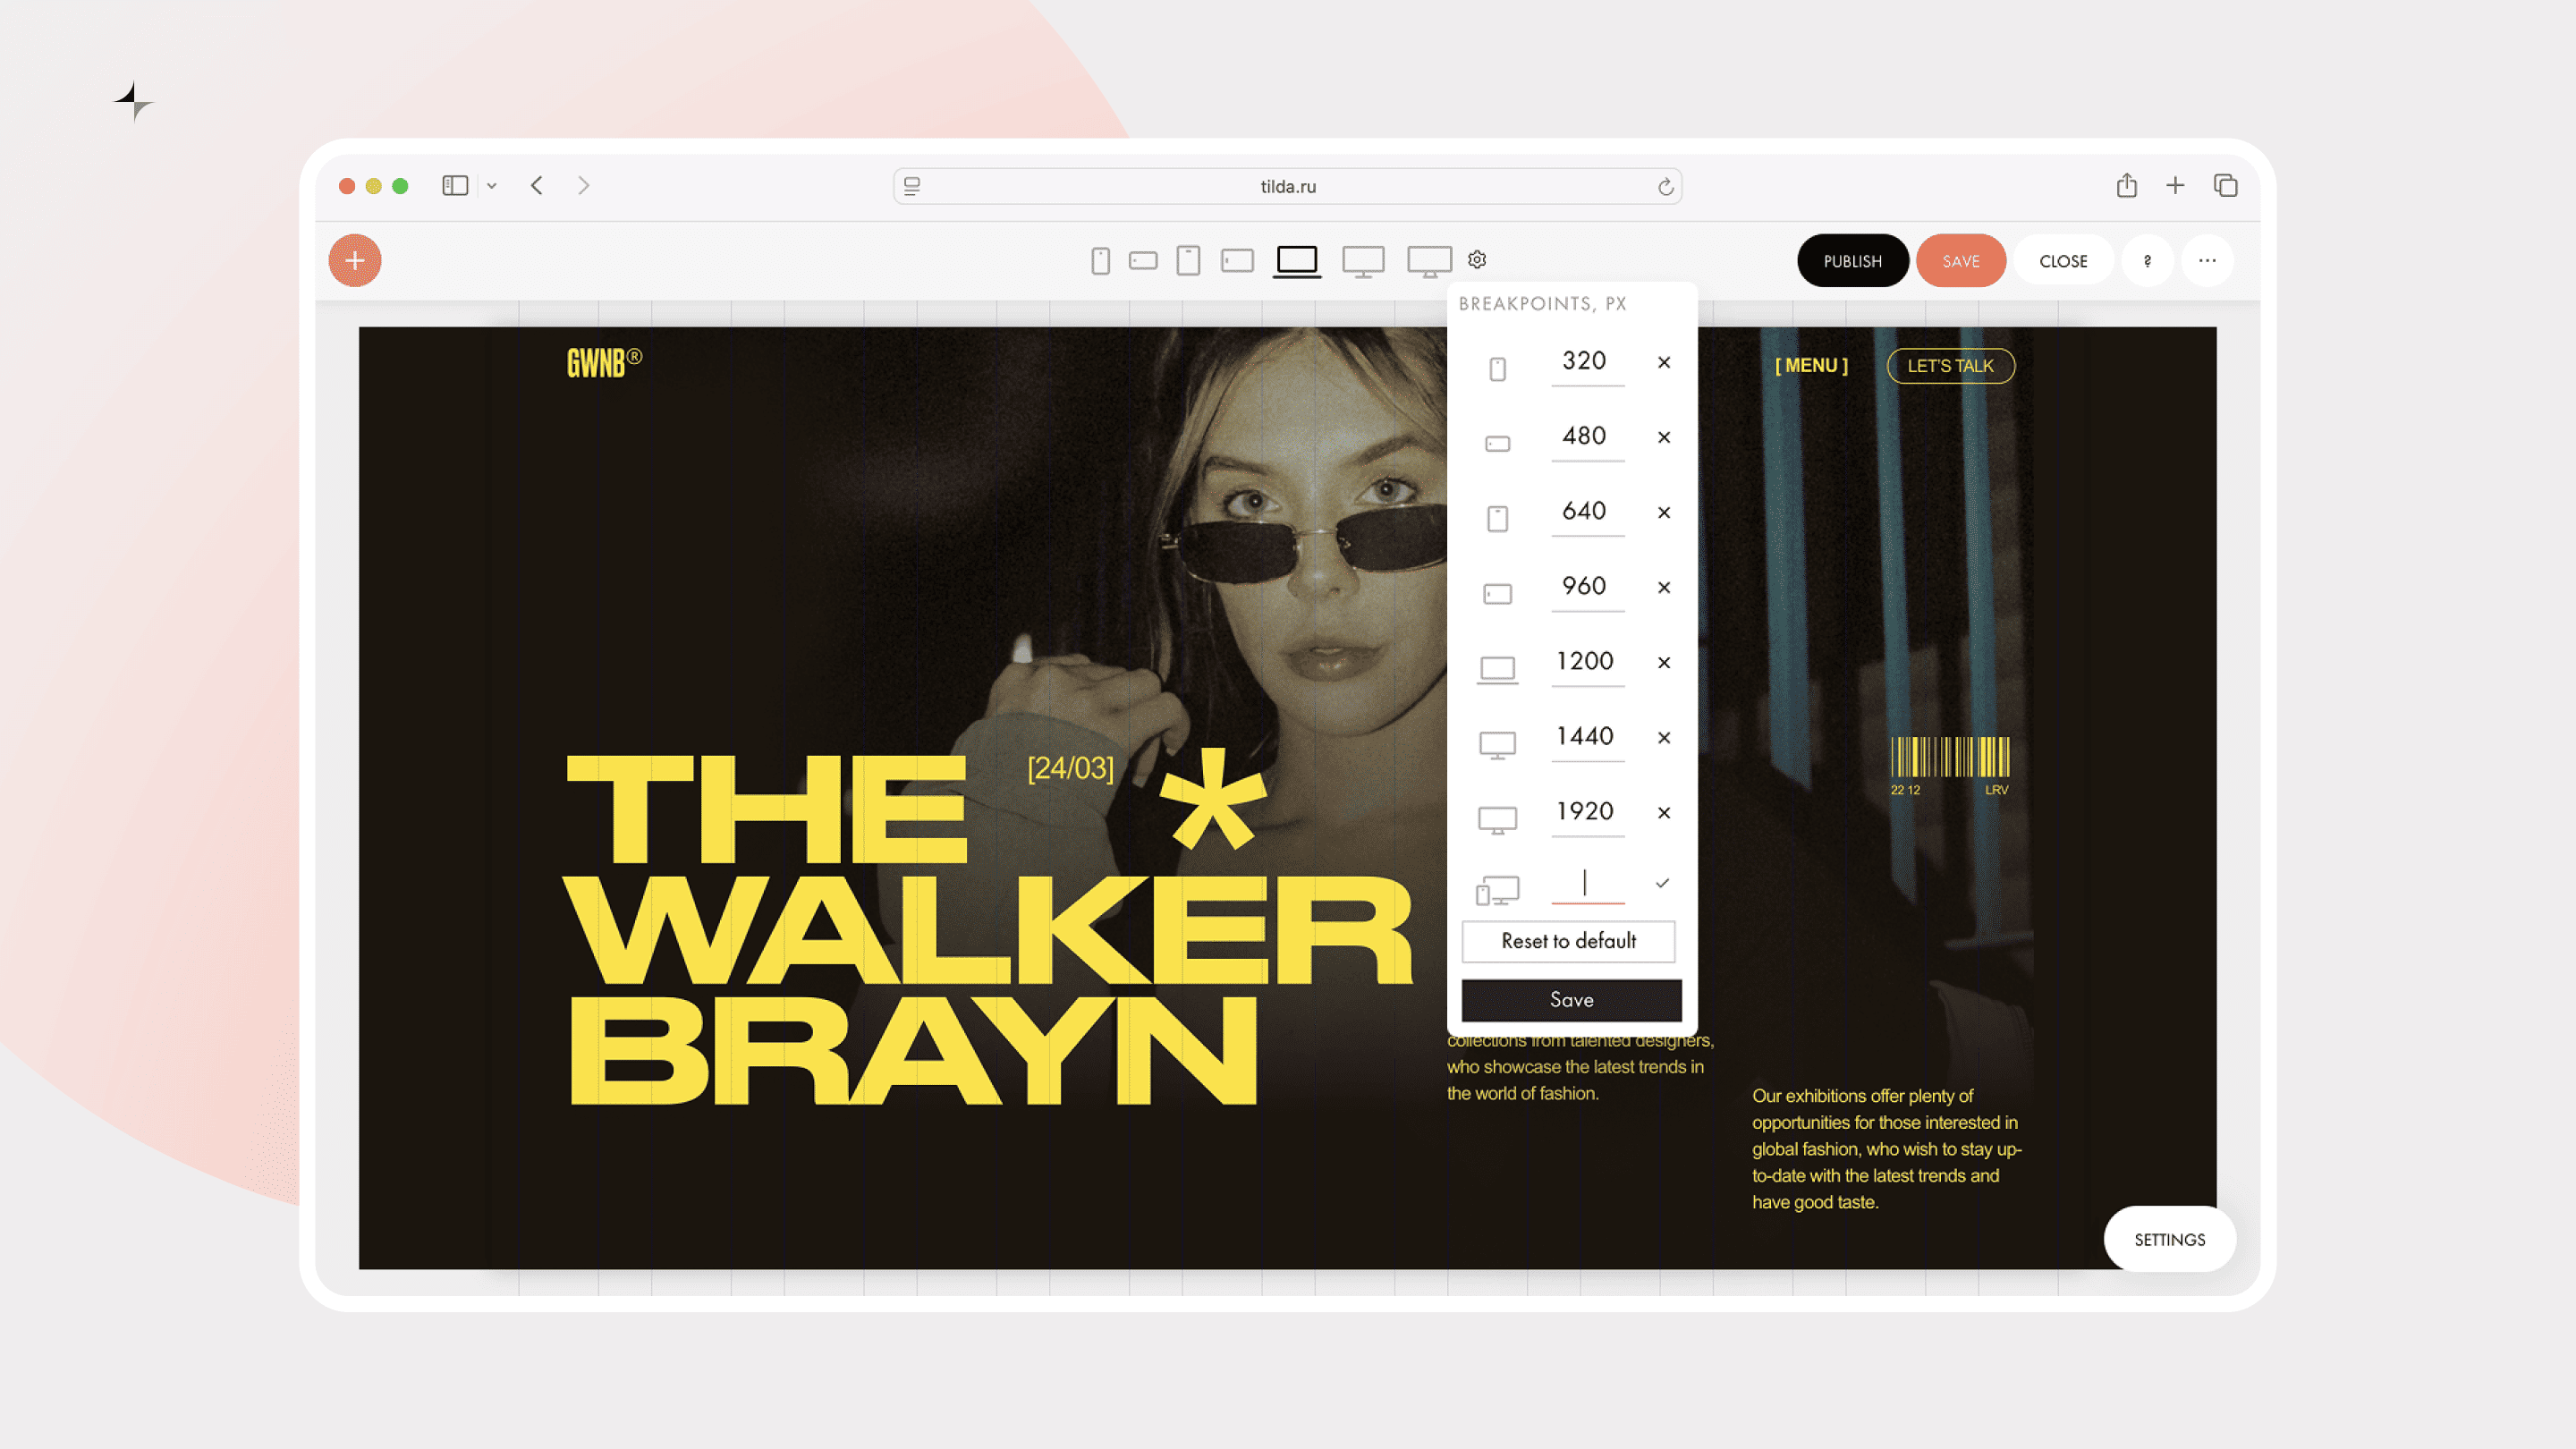The image size is (2576, 1449).
Task: Click the new breakpoint input field
Action: [1587, 883]
